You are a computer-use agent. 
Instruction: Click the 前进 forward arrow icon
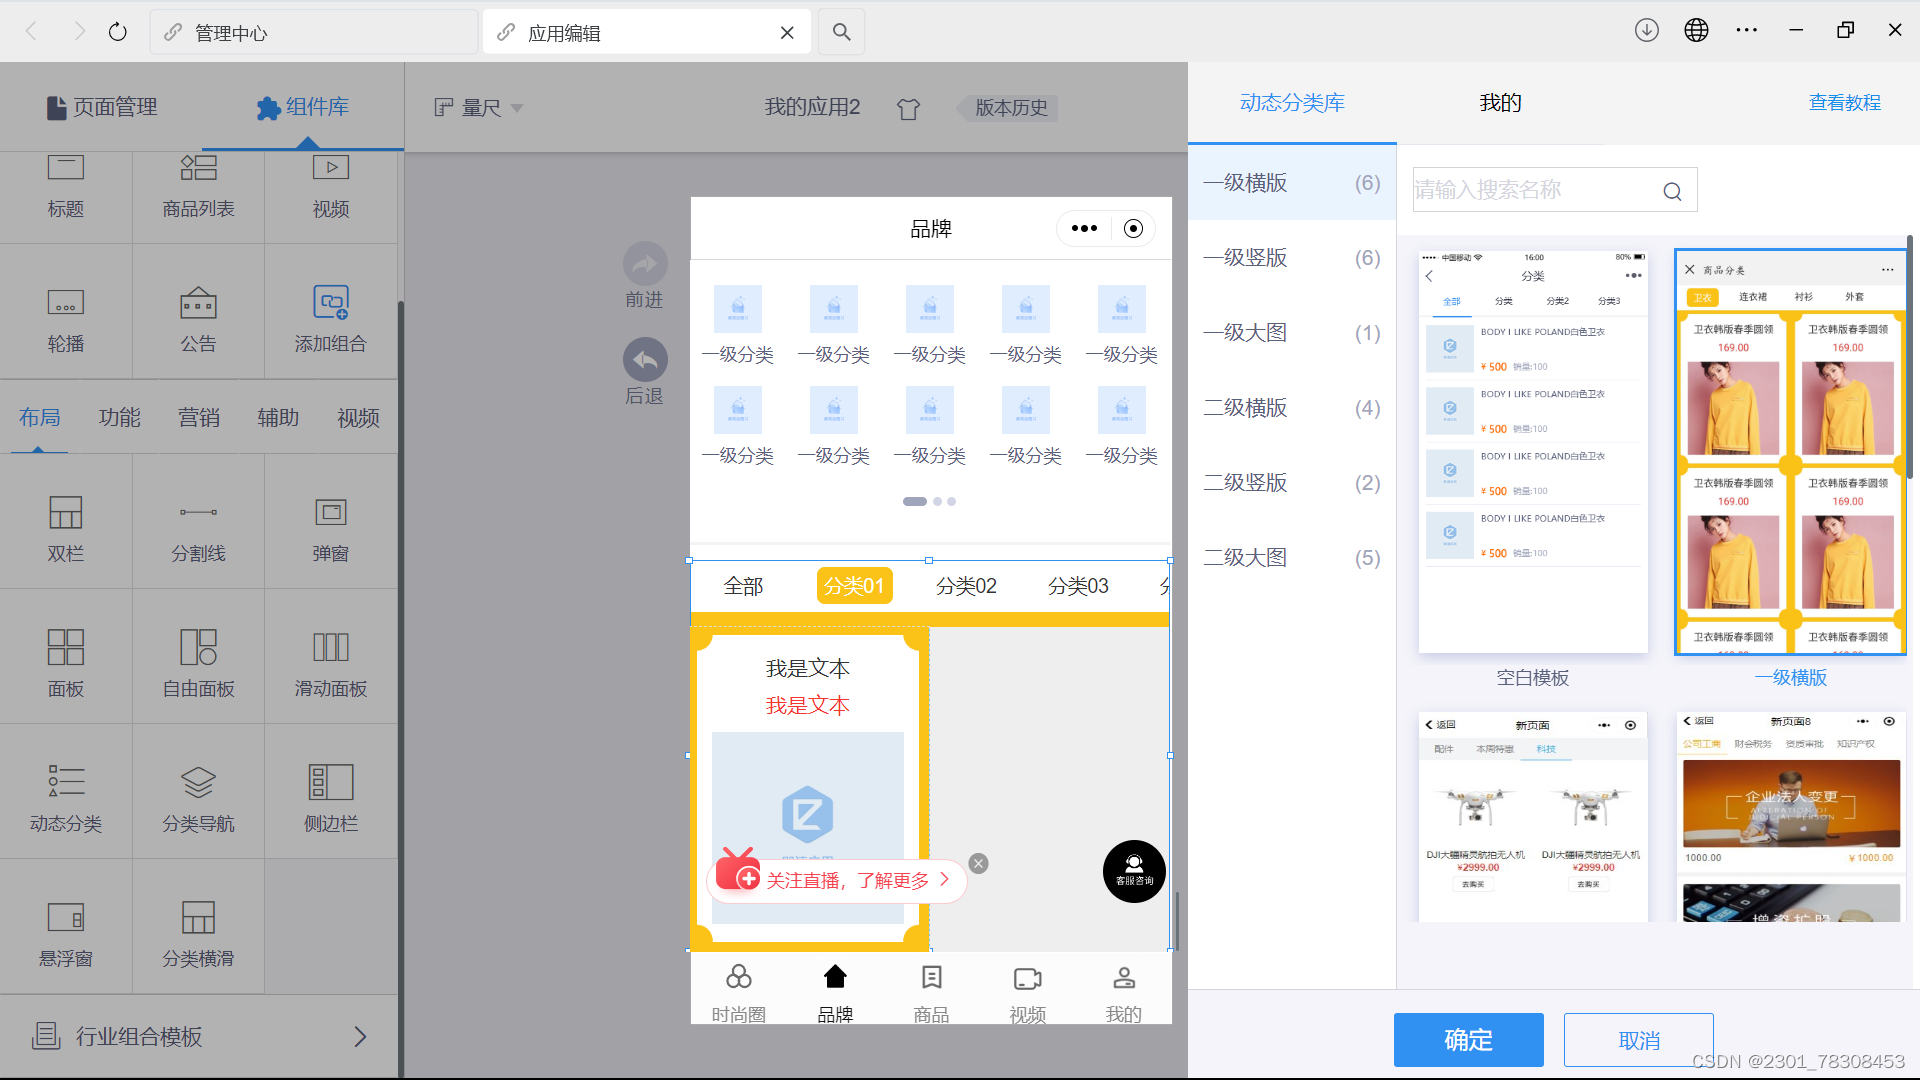[645, 264]
